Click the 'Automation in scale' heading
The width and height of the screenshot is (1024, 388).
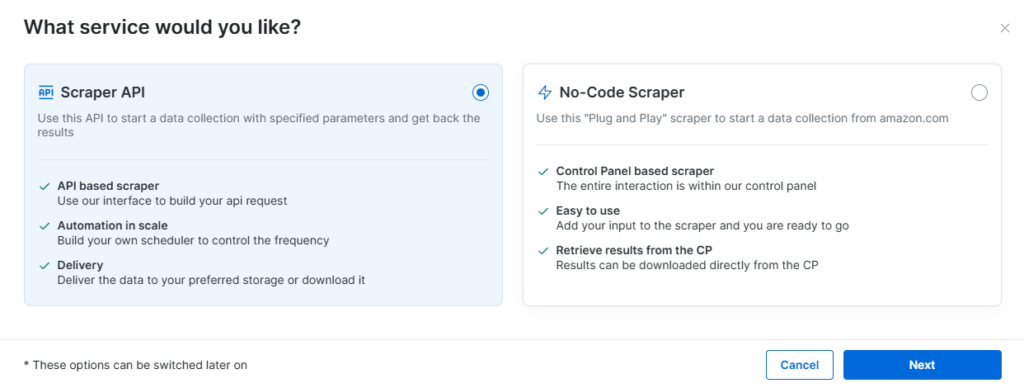pyautogui.click(x=112, y=225)
